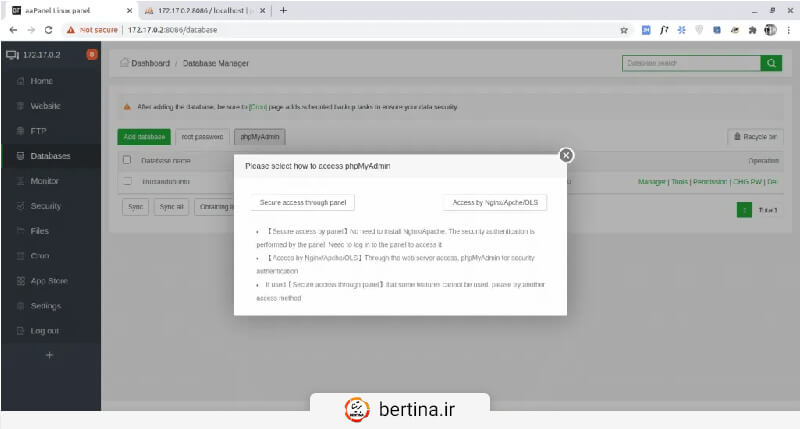Click the server monitor icon by 172.17.0.2
Image resolution: width=800 pixels, height=429 pixels.
12,55
